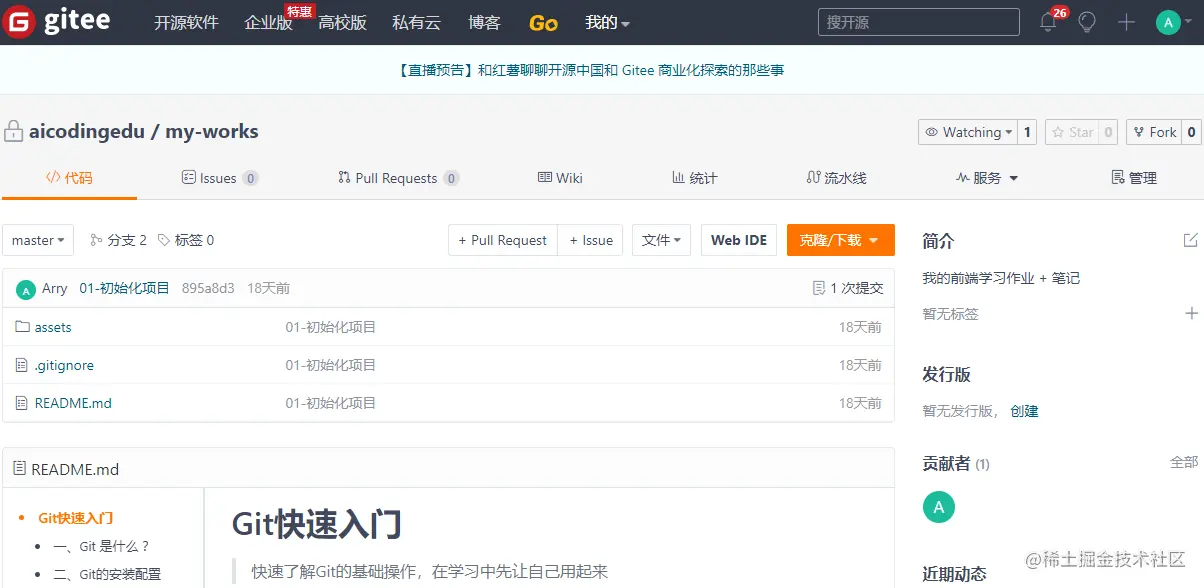Open the 流水线 tab
Image resolution: width=1204 pixels, height=588 pixels.
(x=836, y=178)
